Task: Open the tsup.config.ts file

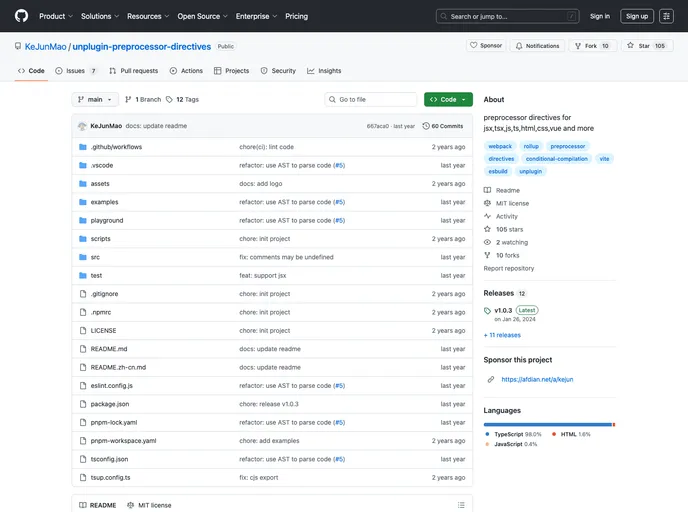Action: point(110,477)
